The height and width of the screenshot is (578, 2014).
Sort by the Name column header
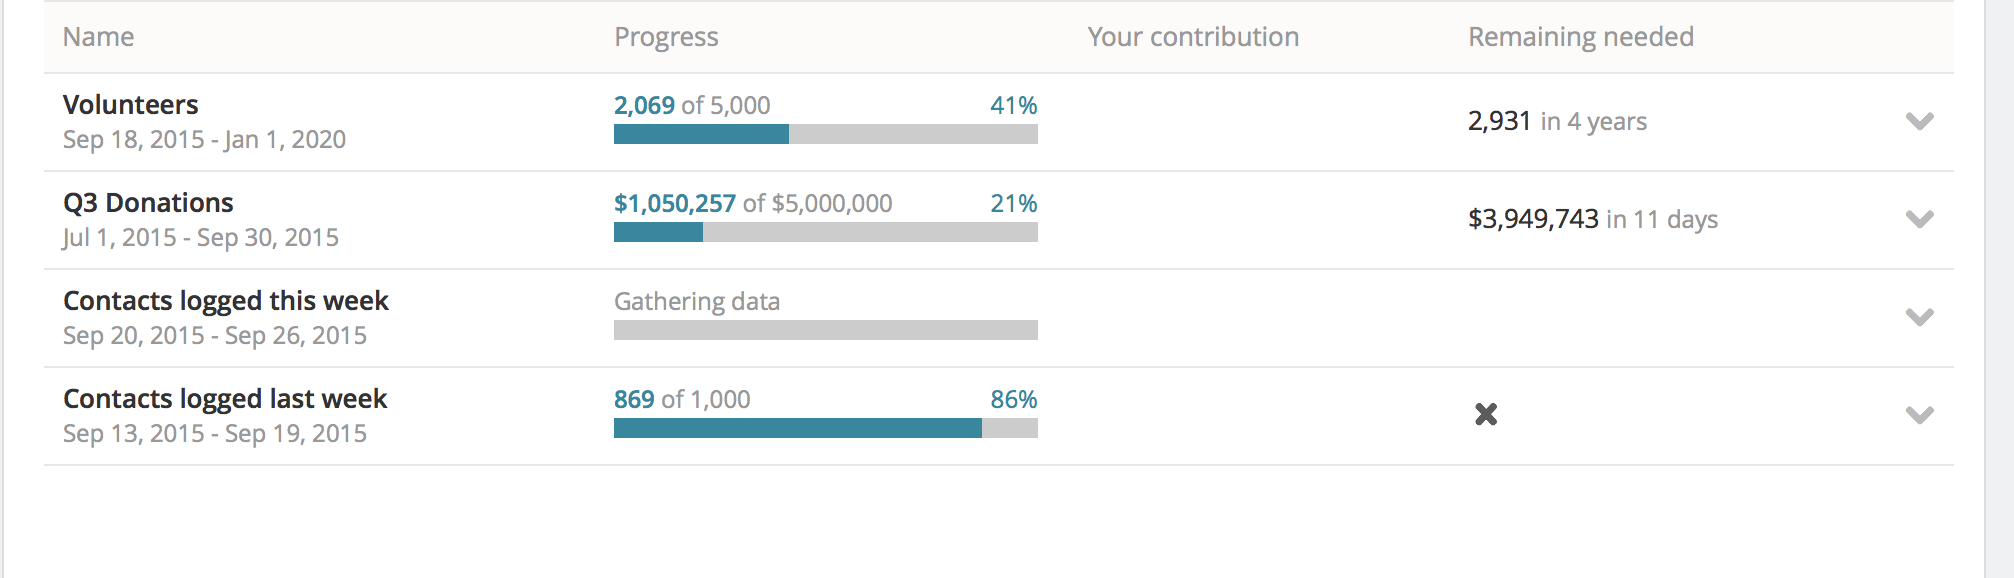pyautogui.click(x=98, y=37)
